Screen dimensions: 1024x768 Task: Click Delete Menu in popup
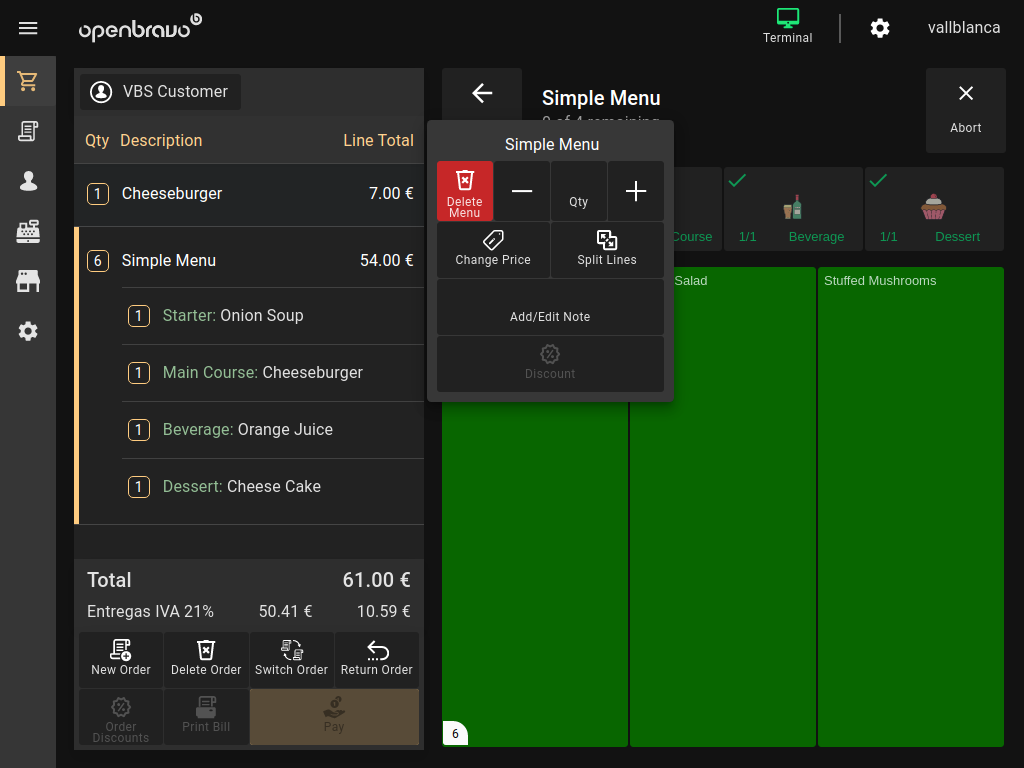(x=465, y=191)
